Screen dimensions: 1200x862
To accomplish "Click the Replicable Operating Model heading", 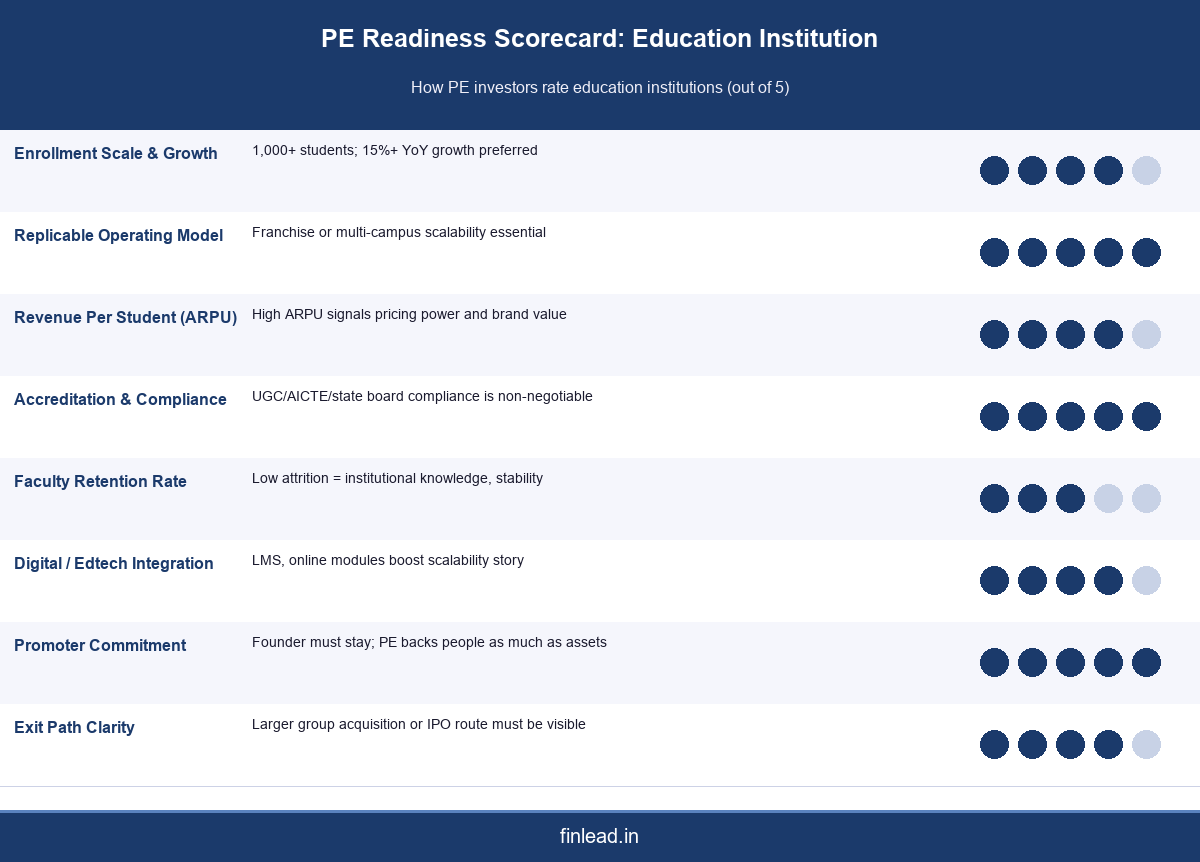I will 118,236.
